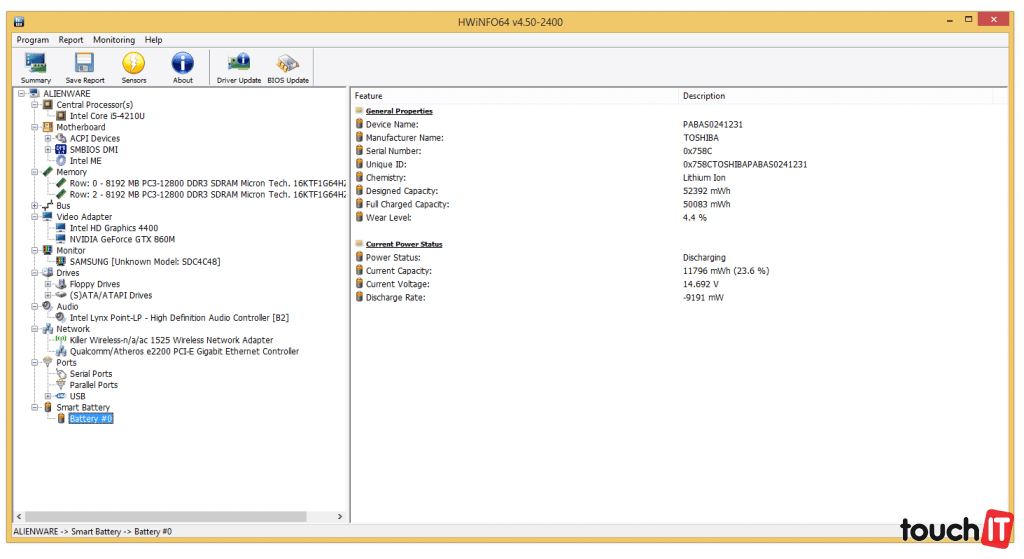Screen dimensions: 1024x559
Task: Click the About info icon
Action: click(183, 66)
